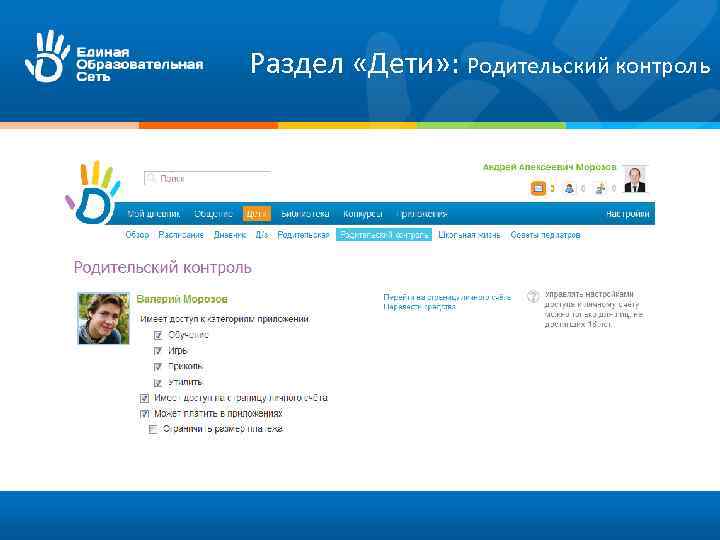Click the messages envelope icon in the header
The width and height of the screenshot is (720, 540).
pos(538,188)
